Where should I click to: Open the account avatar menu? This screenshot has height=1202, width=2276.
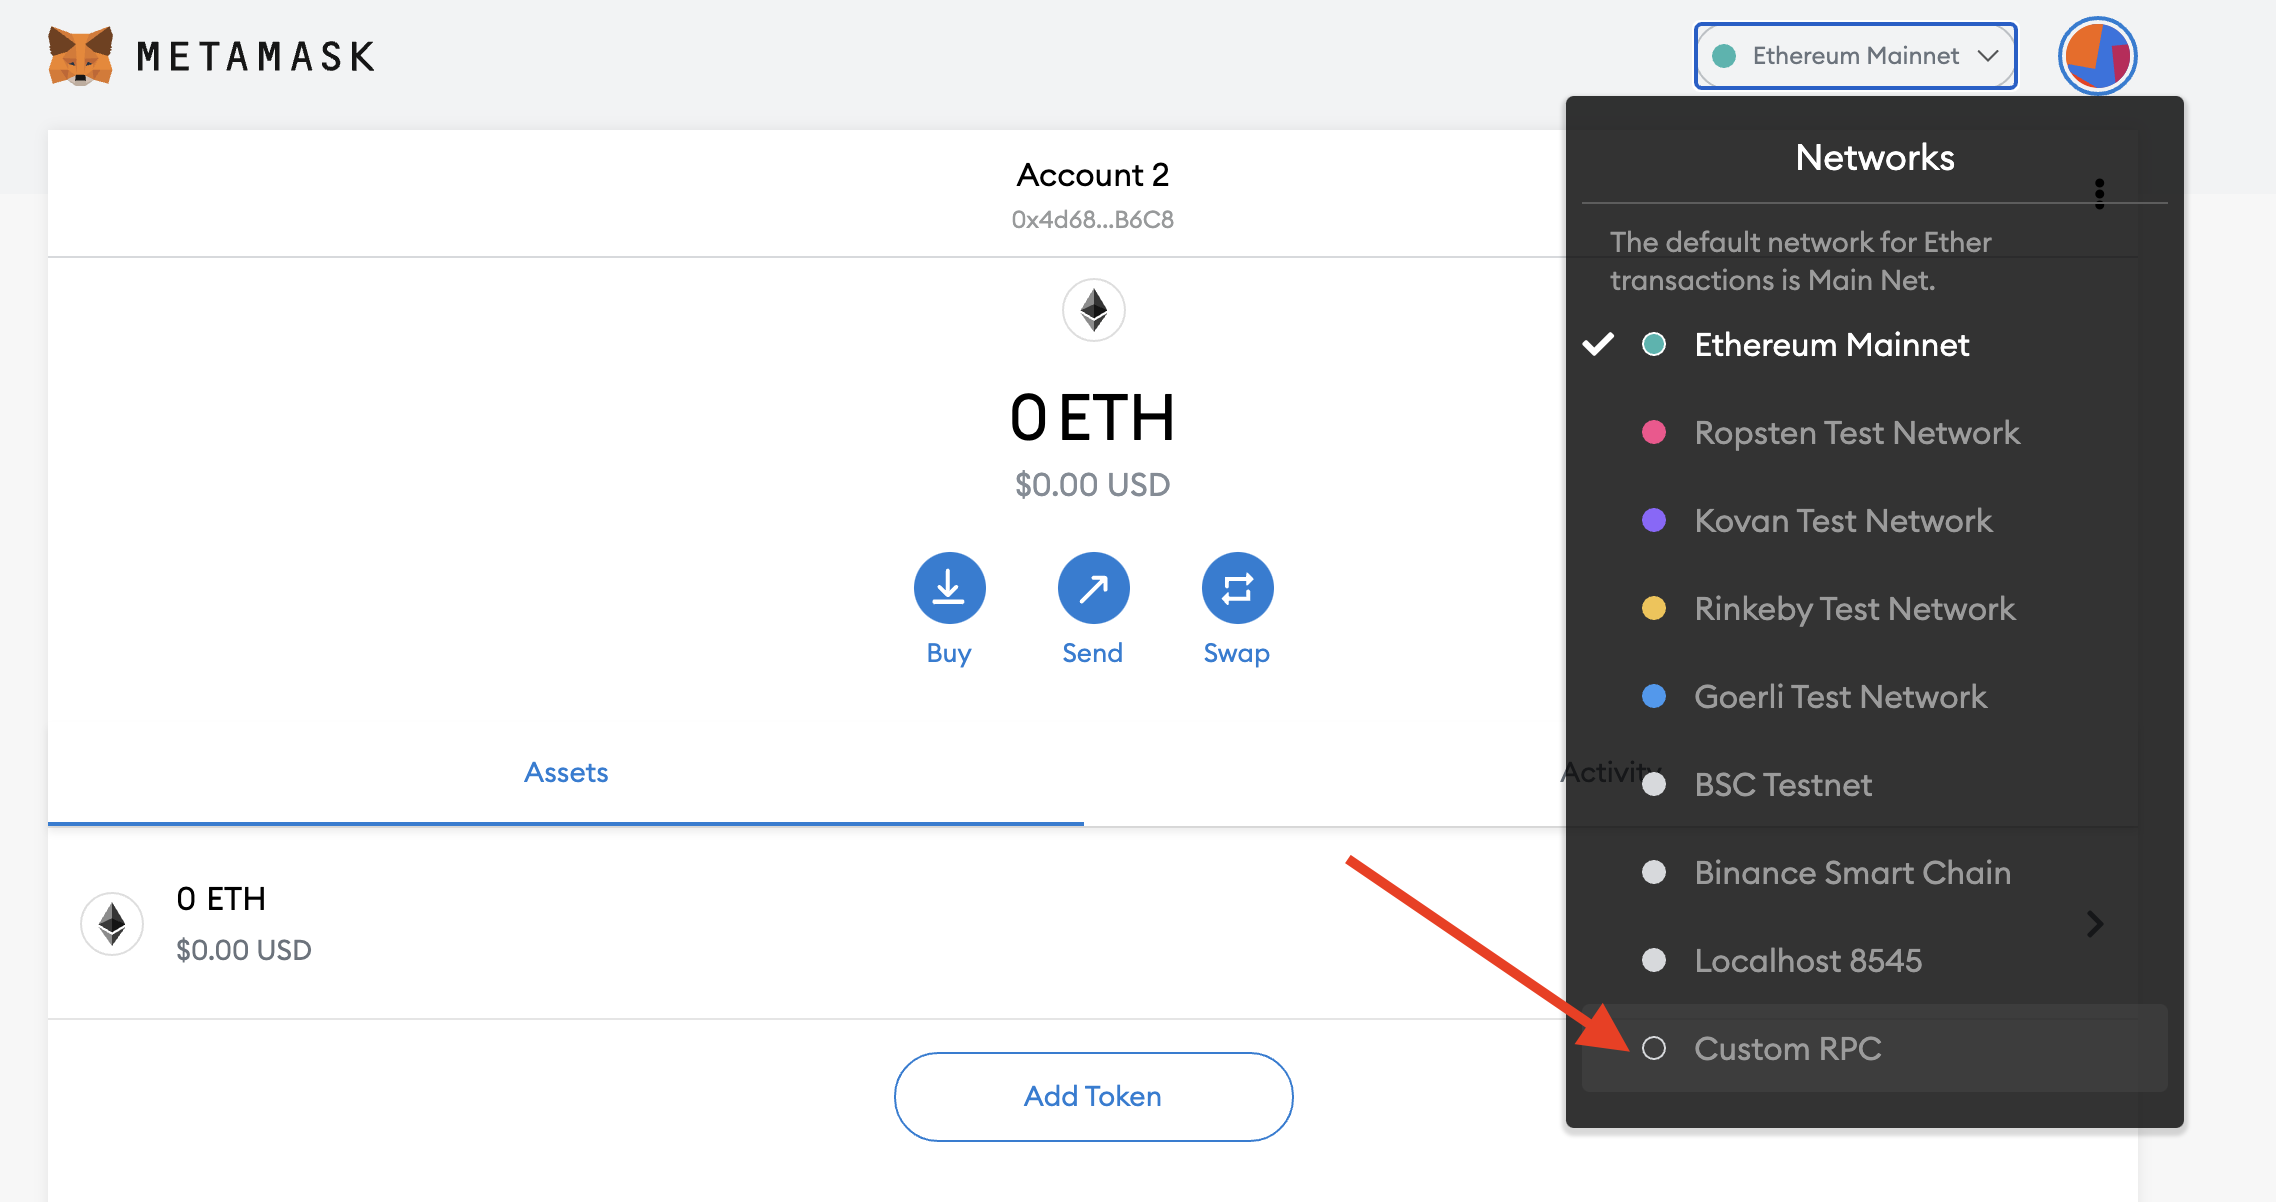(2097, 56)
